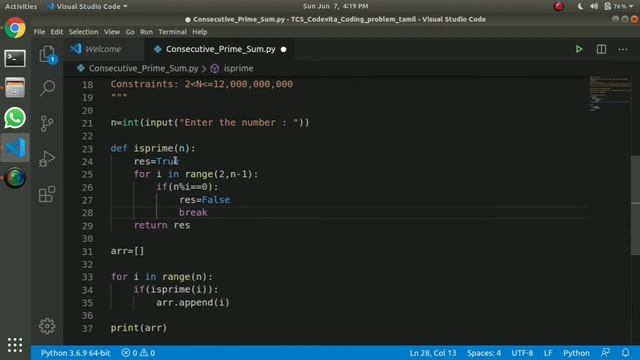This screenshot has width=640, height=360.
Task: Click the Constraints comment on line 18
Action: (x=202, y=84)
